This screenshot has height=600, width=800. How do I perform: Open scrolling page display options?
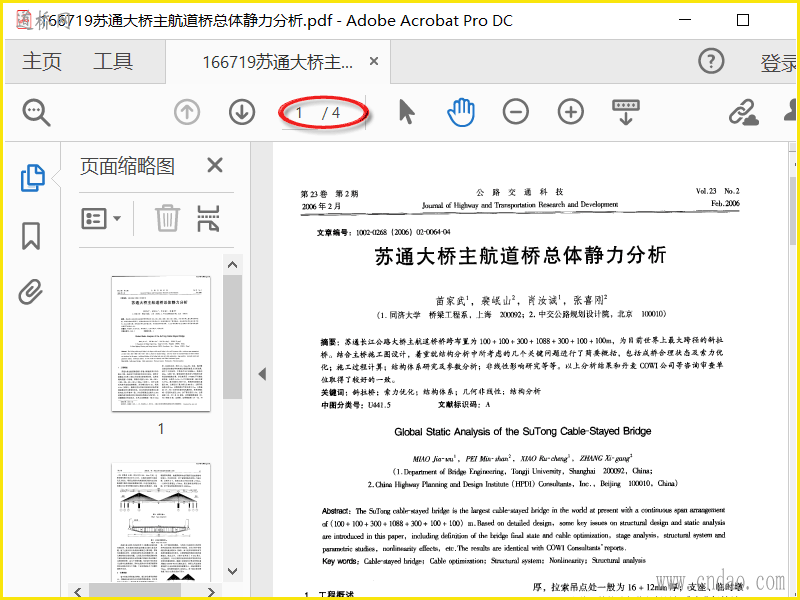point(626,112)
